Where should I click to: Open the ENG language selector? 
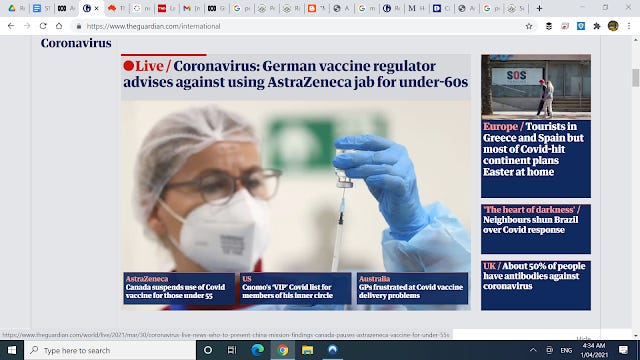click(x=566, y=350)
